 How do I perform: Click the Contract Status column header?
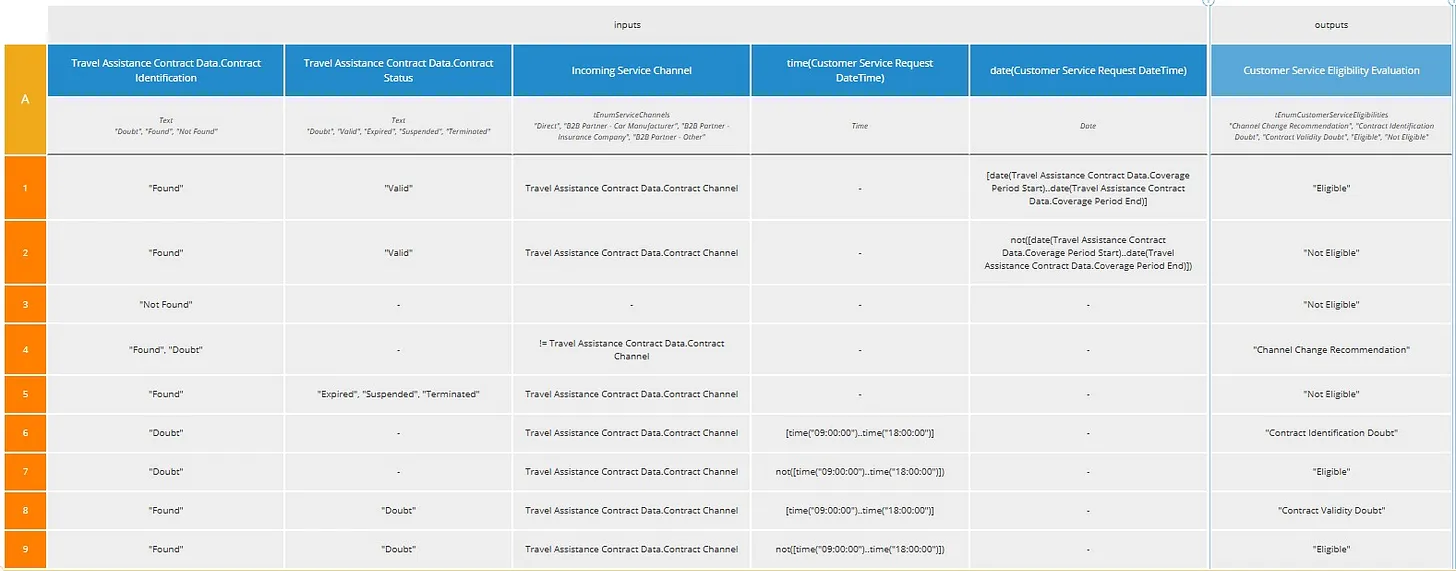click(398, 70)
